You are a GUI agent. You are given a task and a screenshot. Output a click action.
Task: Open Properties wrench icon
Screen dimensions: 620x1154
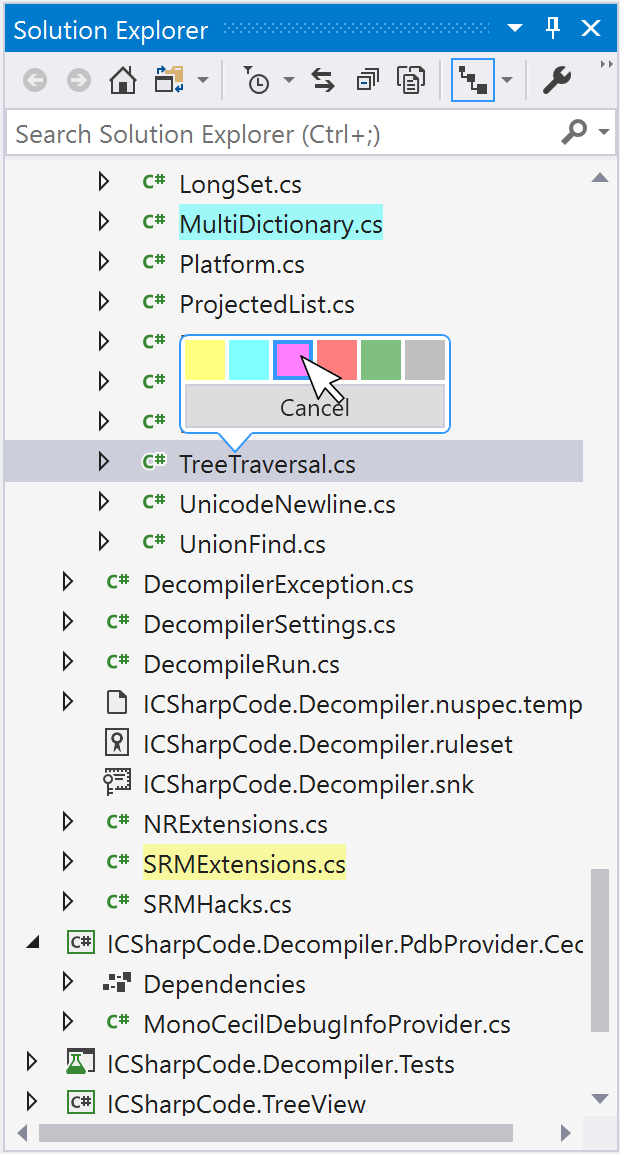(557, 80)
